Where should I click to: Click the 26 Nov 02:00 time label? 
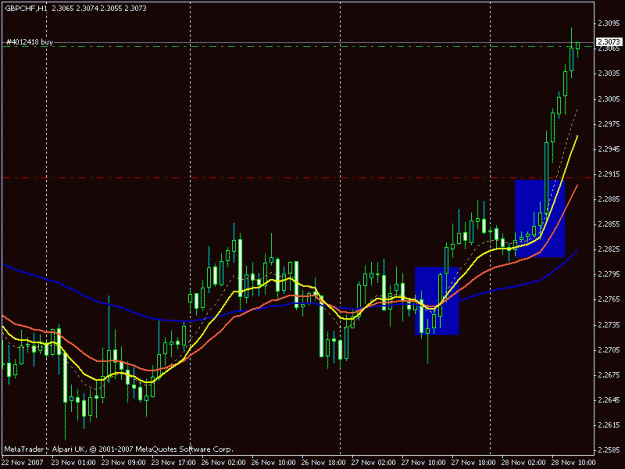pyautogui.click(x=224, y=463)
